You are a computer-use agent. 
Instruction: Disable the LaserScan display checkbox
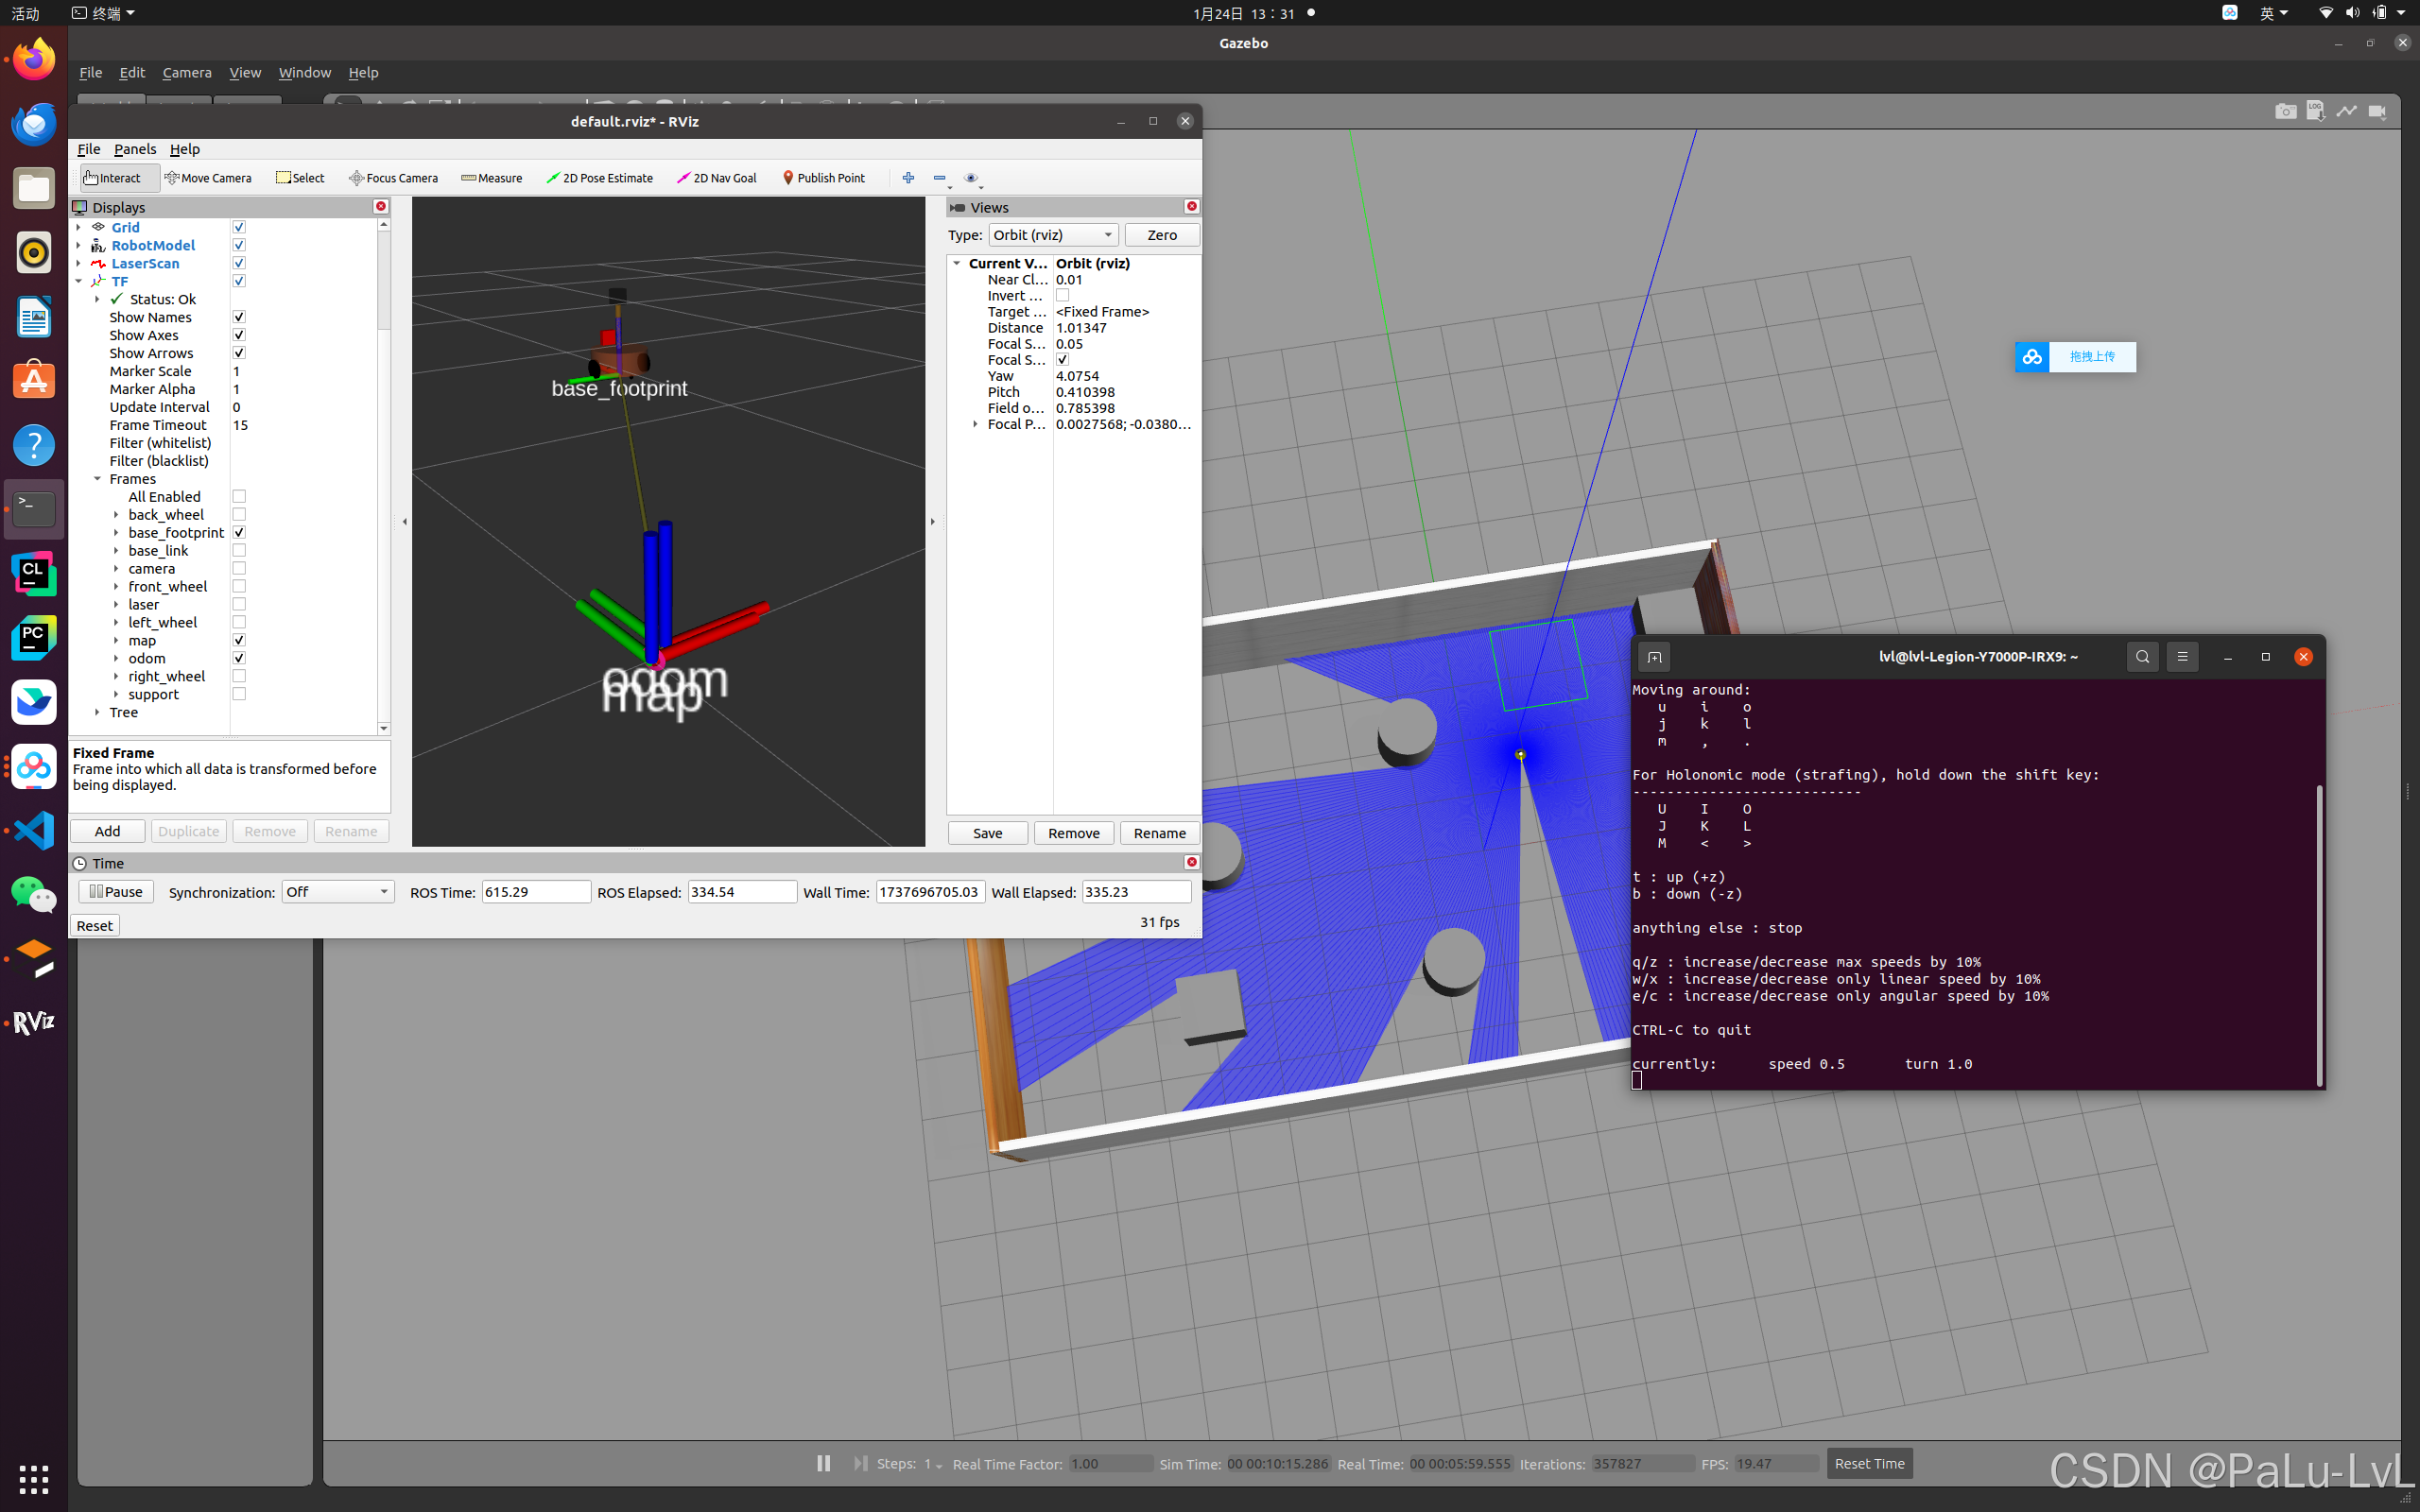[x=239, y=263]
